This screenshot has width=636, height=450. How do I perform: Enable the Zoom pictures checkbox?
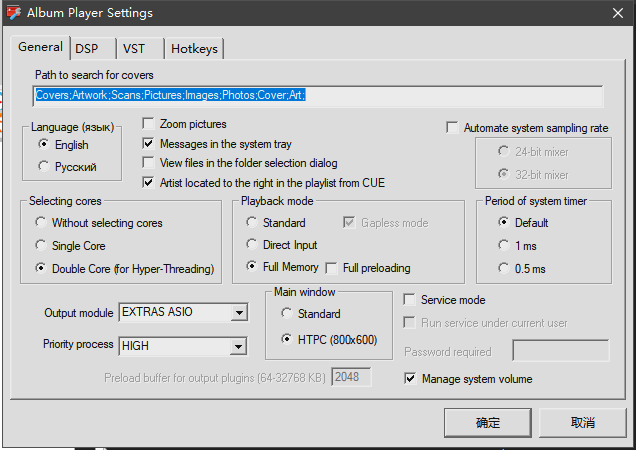[x=149, y=125]
